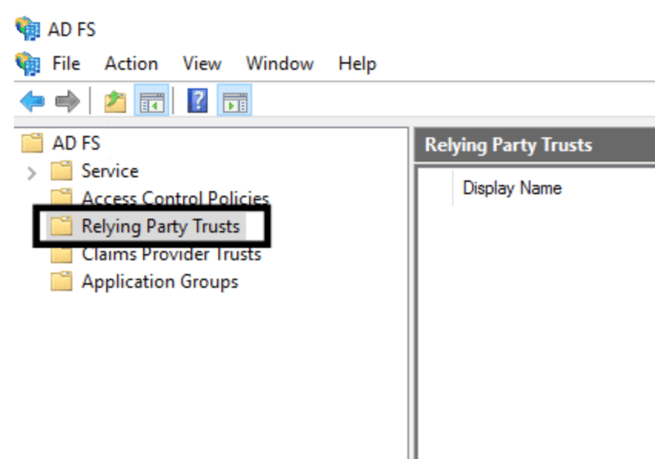This screenshot has height=459, width=655.
Task: Toggle Show/Hide Console Tree toolbar icon
Action: point(152,100)
